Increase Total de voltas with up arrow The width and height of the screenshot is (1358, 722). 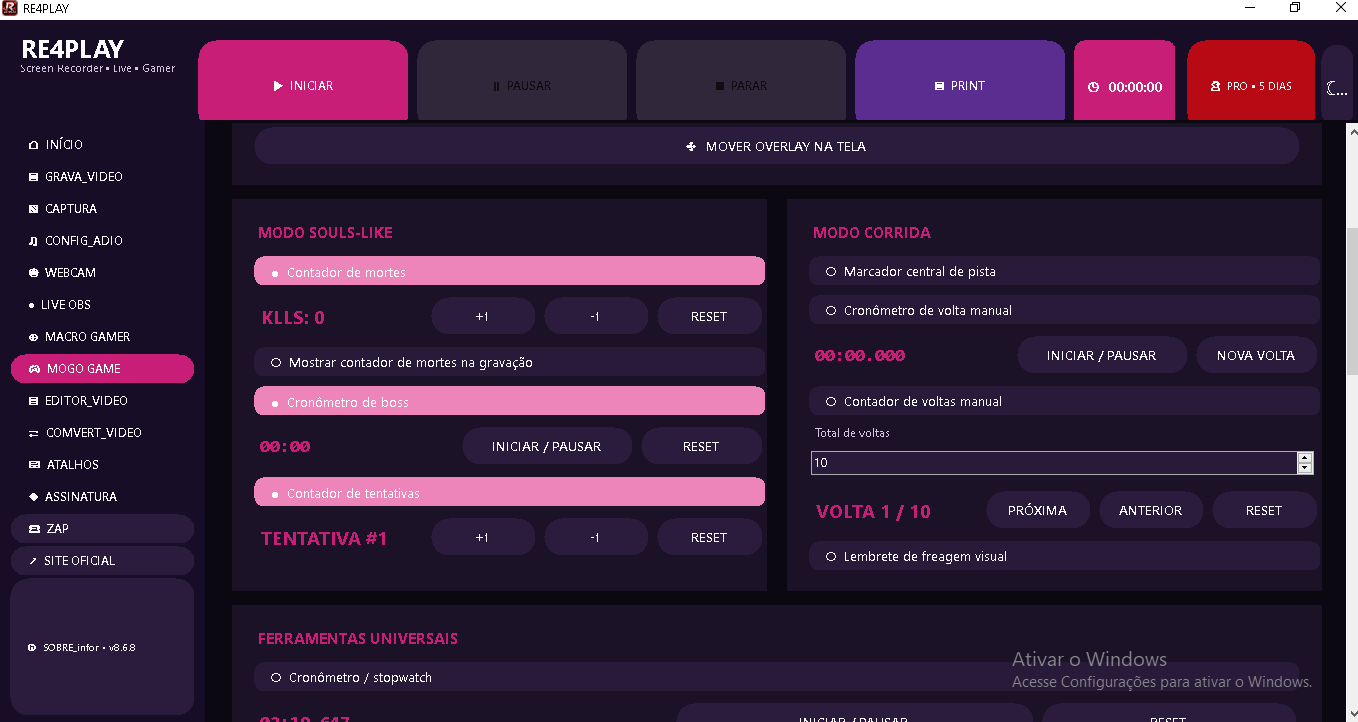[x=1304, y=457]
